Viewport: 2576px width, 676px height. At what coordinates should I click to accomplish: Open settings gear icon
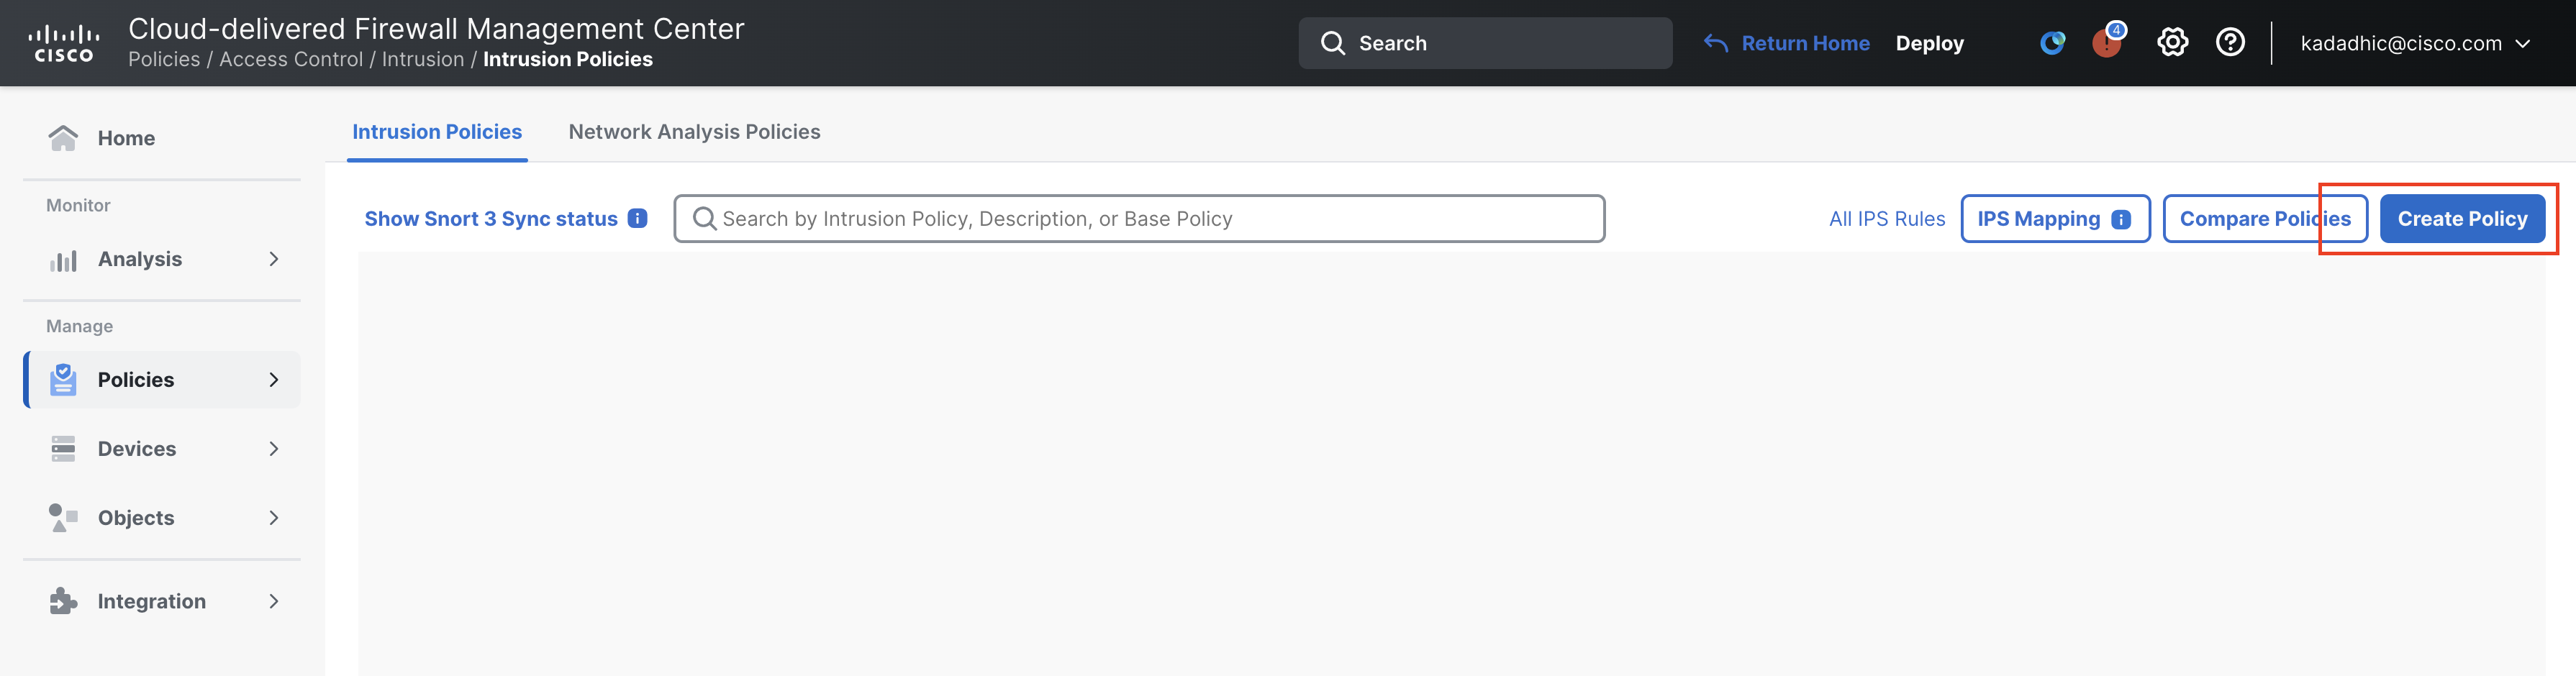coord(2172,42)
